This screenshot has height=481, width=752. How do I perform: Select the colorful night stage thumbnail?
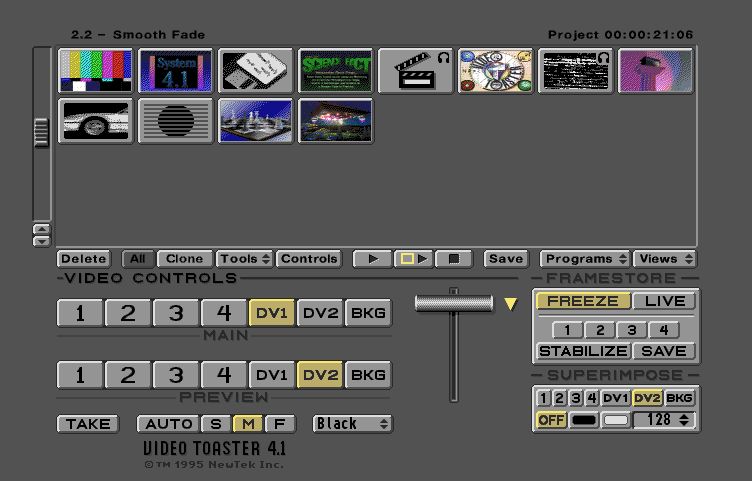[x=336, y=121]
